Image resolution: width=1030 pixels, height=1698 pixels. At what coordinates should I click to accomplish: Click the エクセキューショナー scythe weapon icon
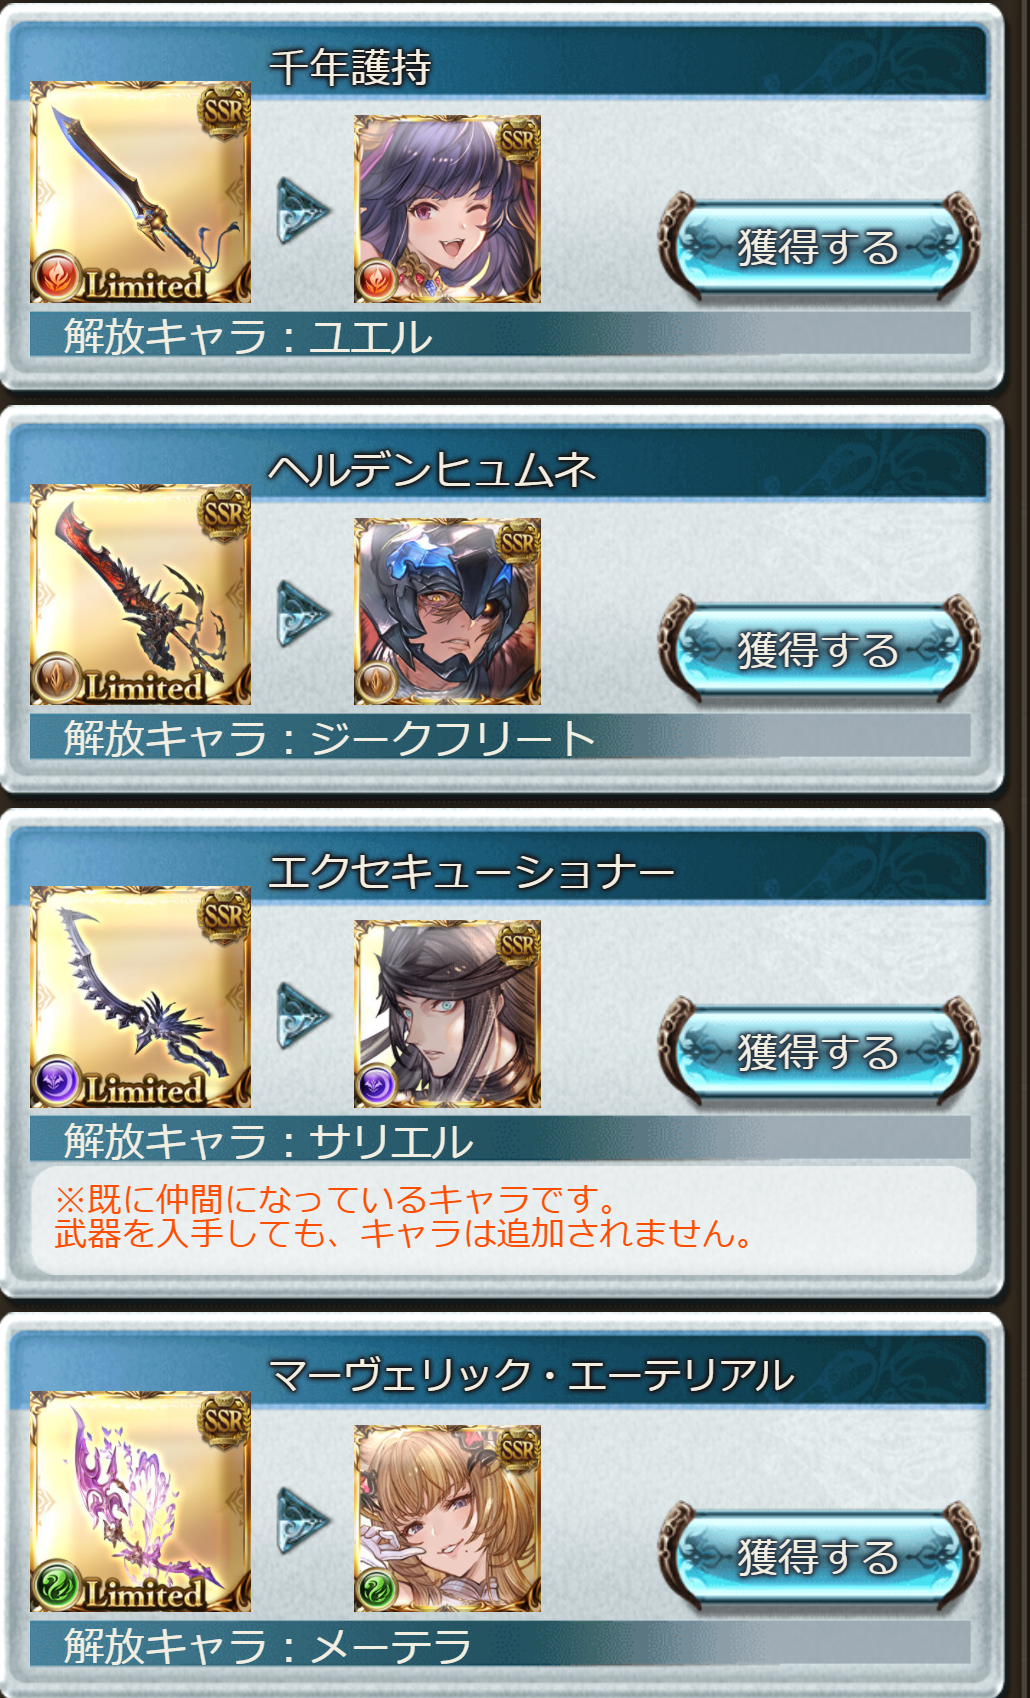pyautogui.click(x=140, y=997)
